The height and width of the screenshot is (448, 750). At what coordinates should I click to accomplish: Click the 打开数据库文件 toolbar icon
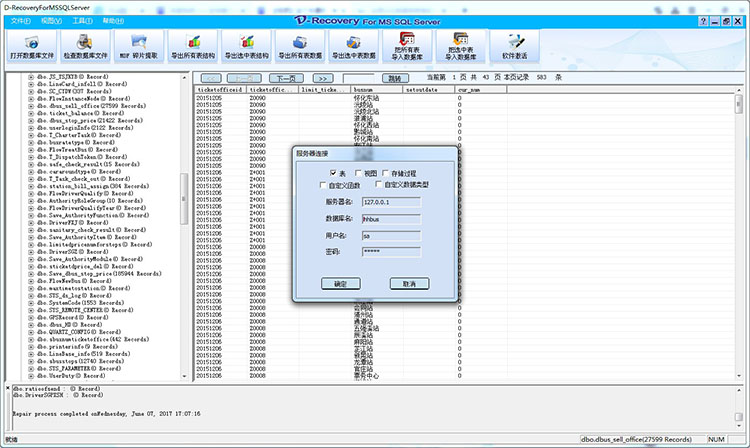click(32, 47)
